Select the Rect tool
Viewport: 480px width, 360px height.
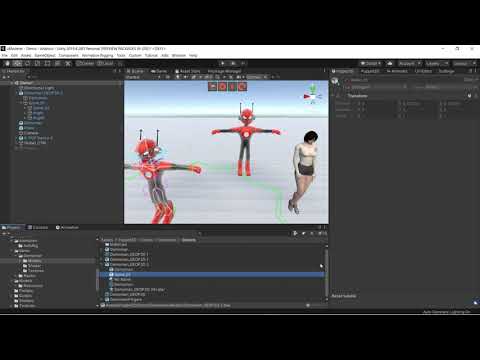[47, 63]
